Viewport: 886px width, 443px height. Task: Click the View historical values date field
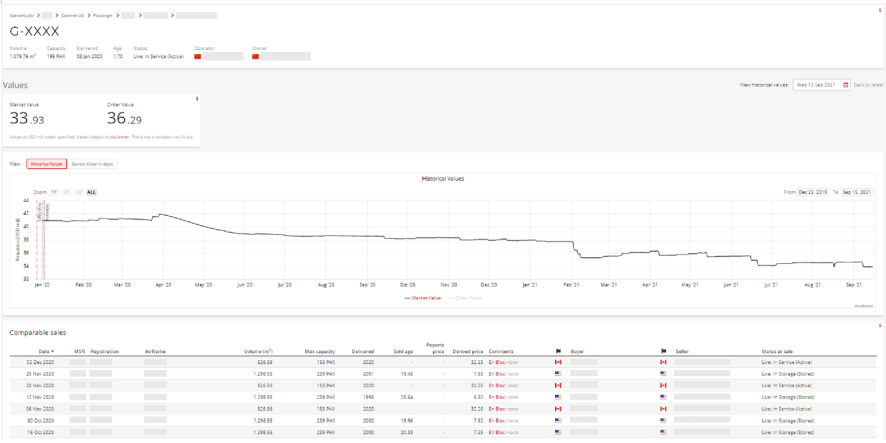pyautogui.click(x=822, y=85)
